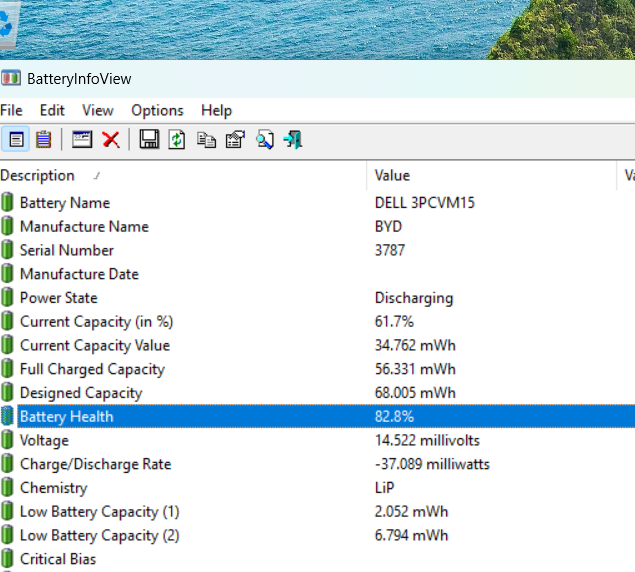Open the Help menu
Screen dimensions: 635x572
pyautogui.click(x=216, y=110)
